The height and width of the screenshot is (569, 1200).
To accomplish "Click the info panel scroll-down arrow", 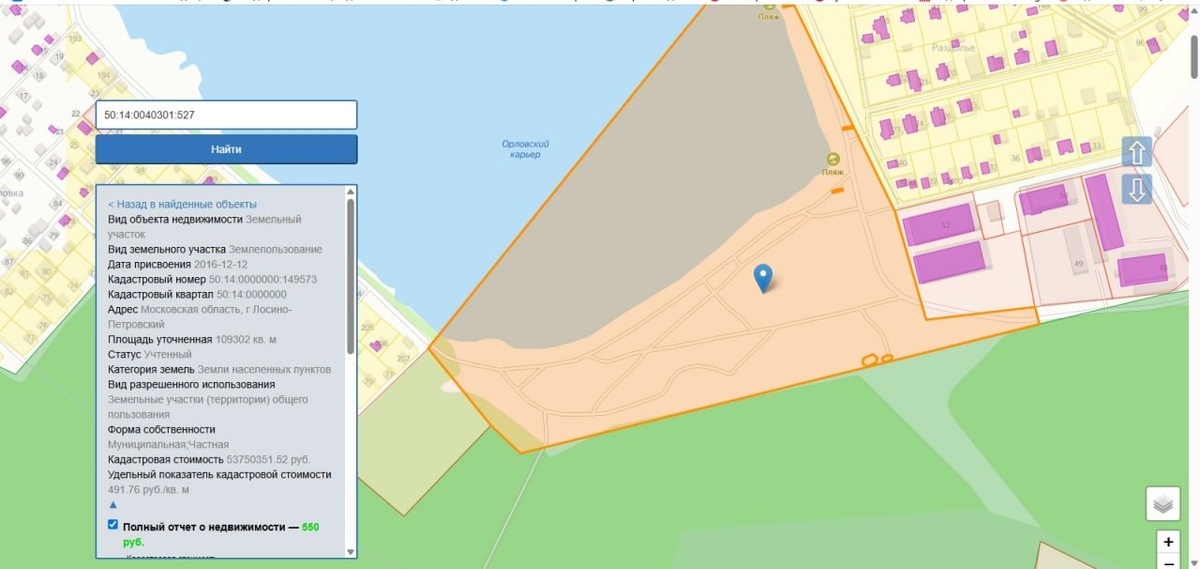I will click(350, 551).
